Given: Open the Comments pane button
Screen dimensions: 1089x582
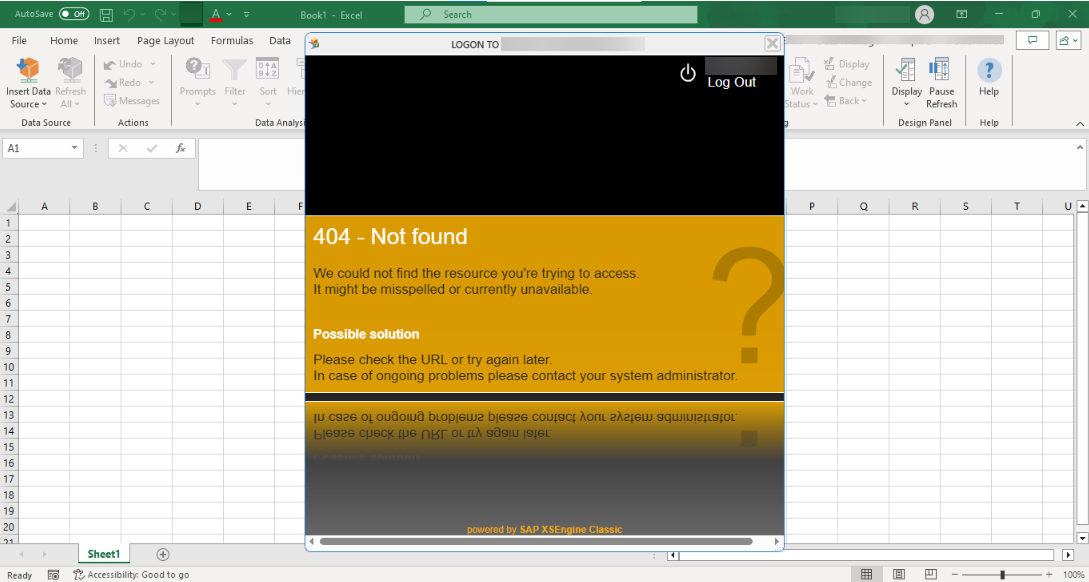Looking at the screenshot, I should 1032,40.
